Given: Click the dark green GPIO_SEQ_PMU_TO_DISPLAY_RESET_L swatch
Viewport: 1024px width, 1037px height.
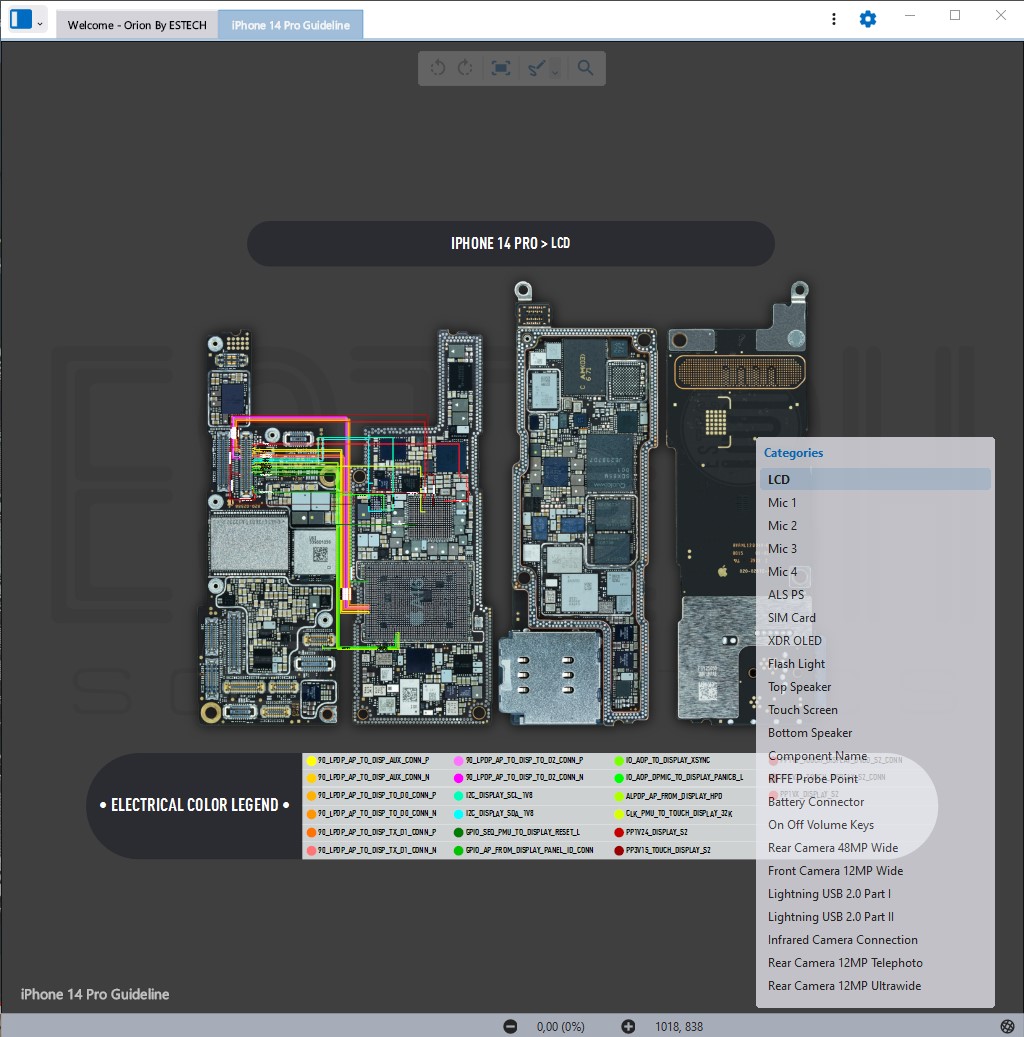Looking at the screenshot, I should pyautogui.click(x=458, y=833).
